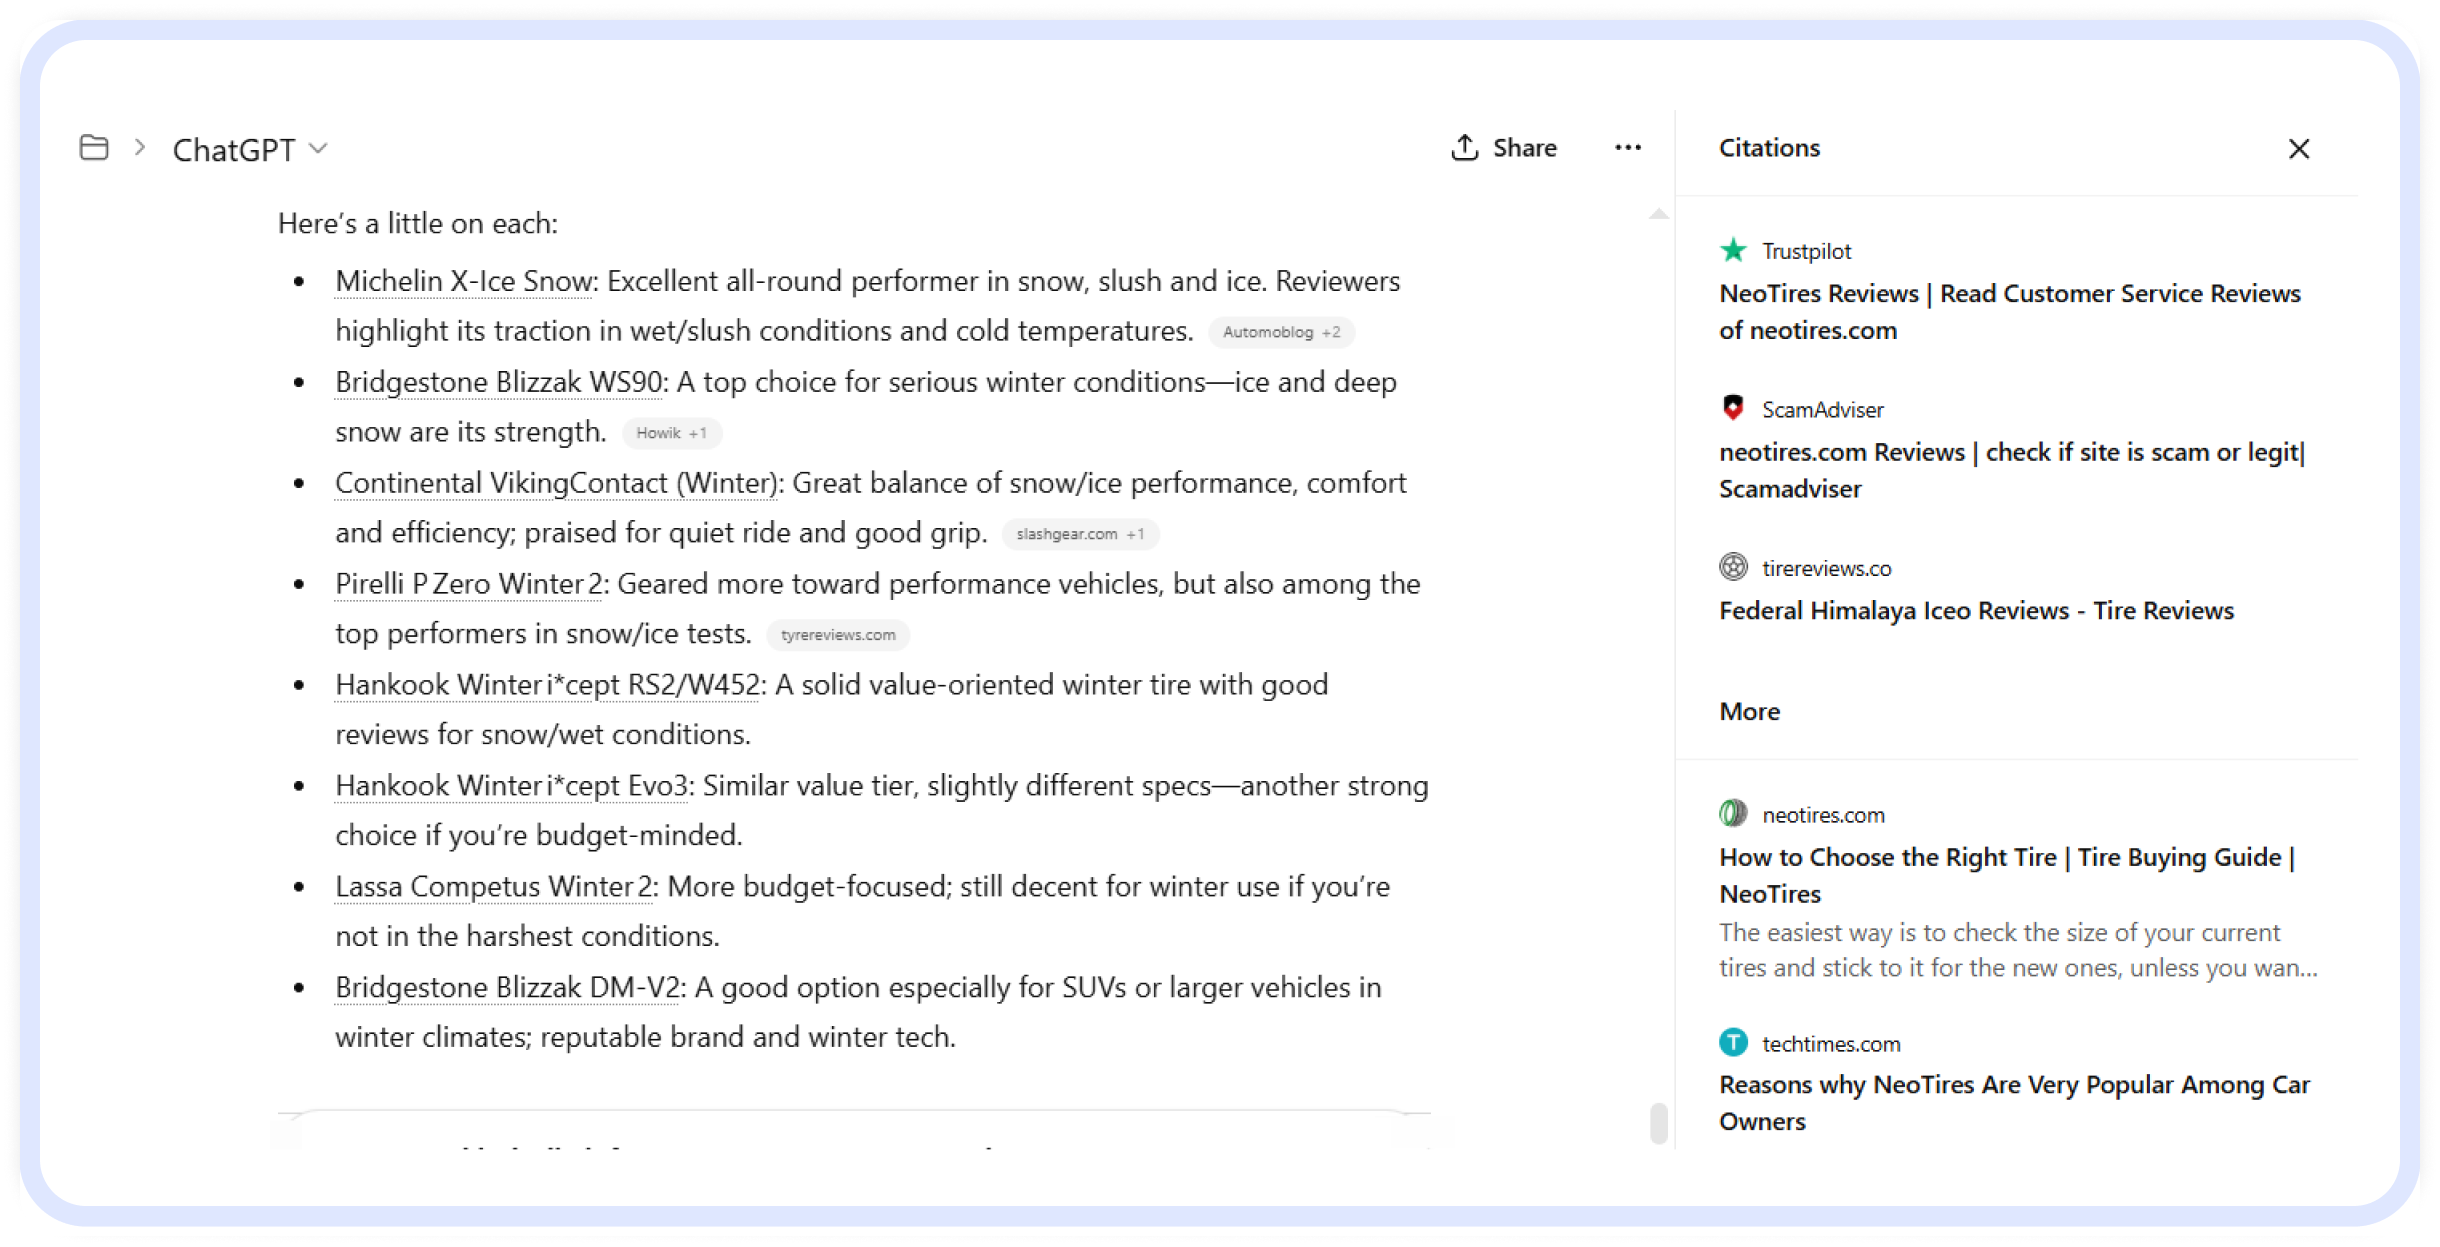Viewport: 2440px width, 1247px height.
Task: Click the techtimes.com site icon
Action: [1734, 1043]
